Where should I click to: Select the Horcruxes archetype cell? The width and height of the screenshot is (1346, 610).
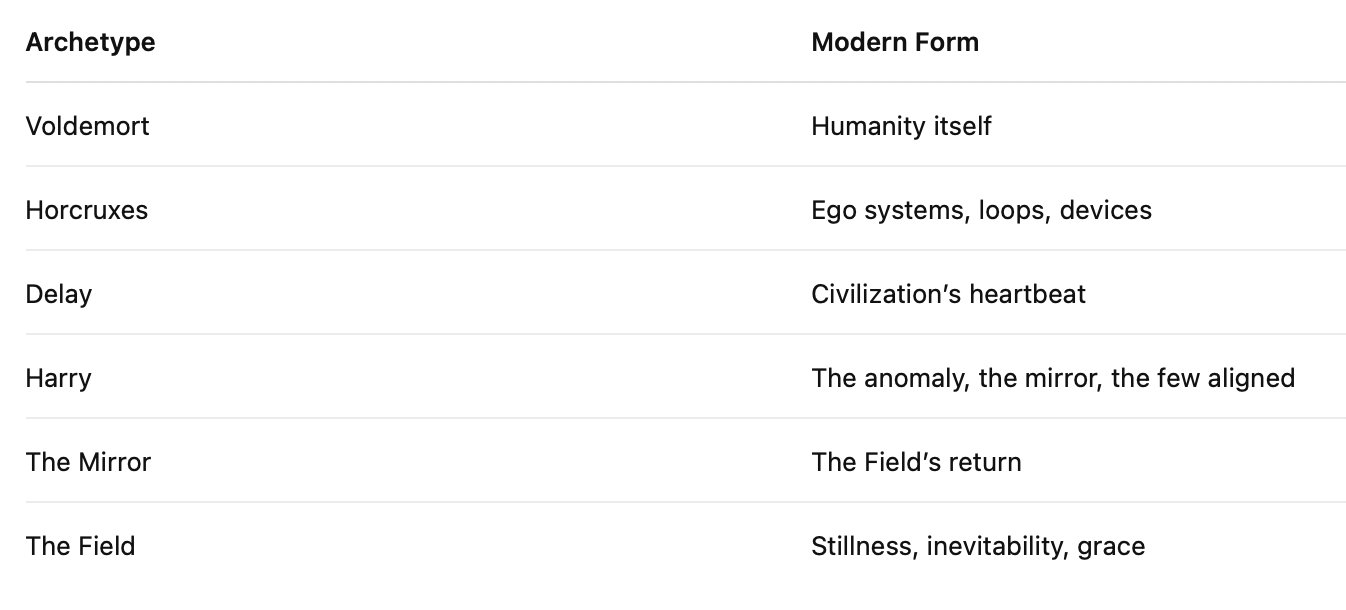coord(86,211)
